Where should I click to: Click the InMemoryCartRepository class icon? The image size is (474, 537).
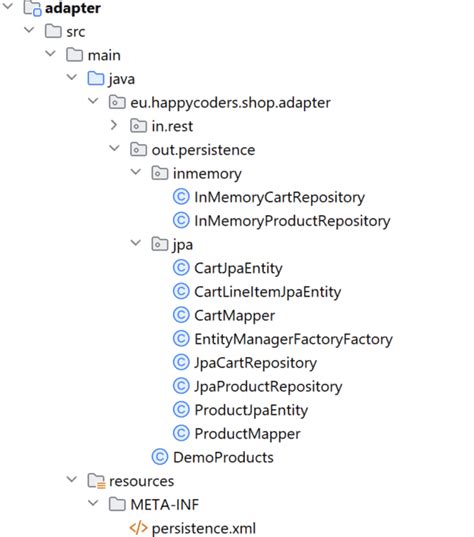coord(181,197)
